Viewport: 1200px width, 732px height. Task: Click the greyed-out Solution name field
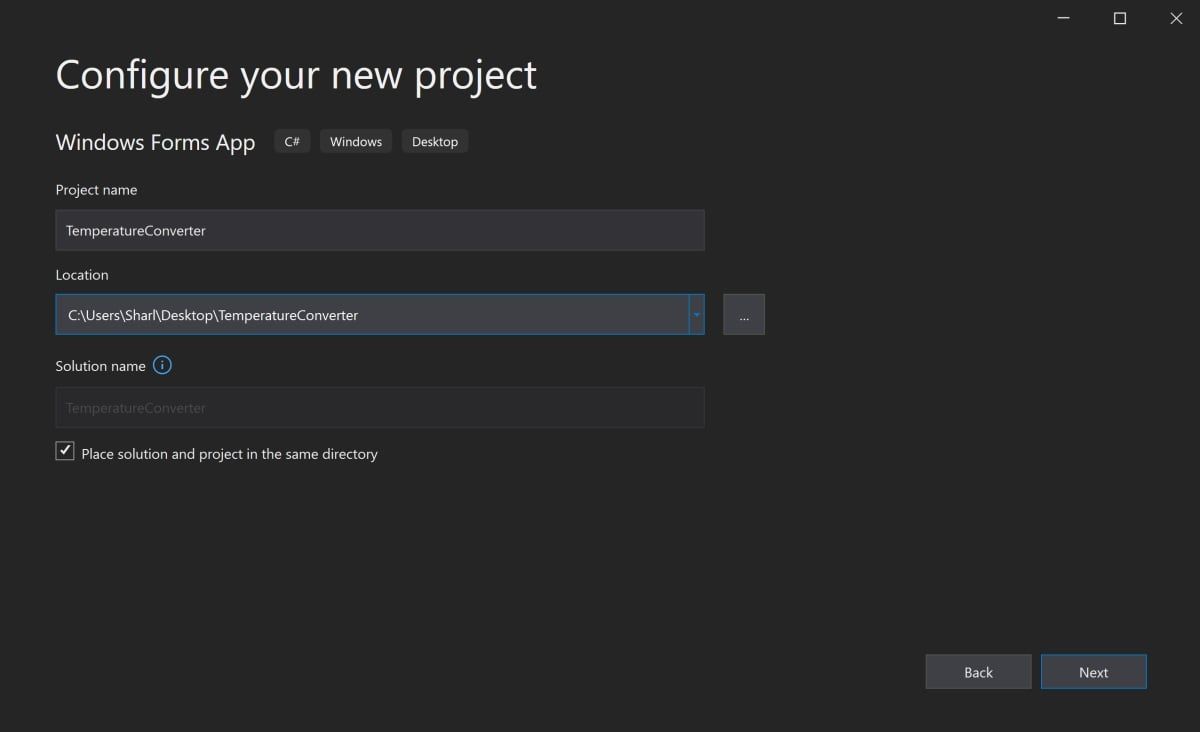click(380, 408)
